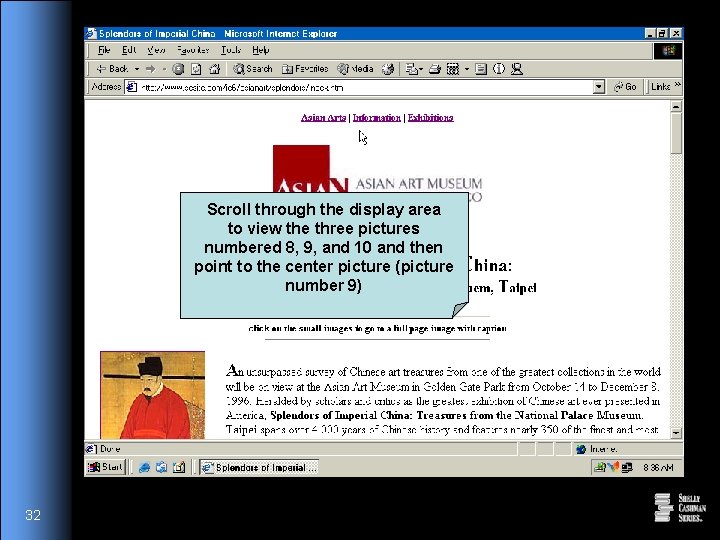Expand the Links toolbar chevron
The width and height of the screenshot is (720, 540).
coord(677,85)
